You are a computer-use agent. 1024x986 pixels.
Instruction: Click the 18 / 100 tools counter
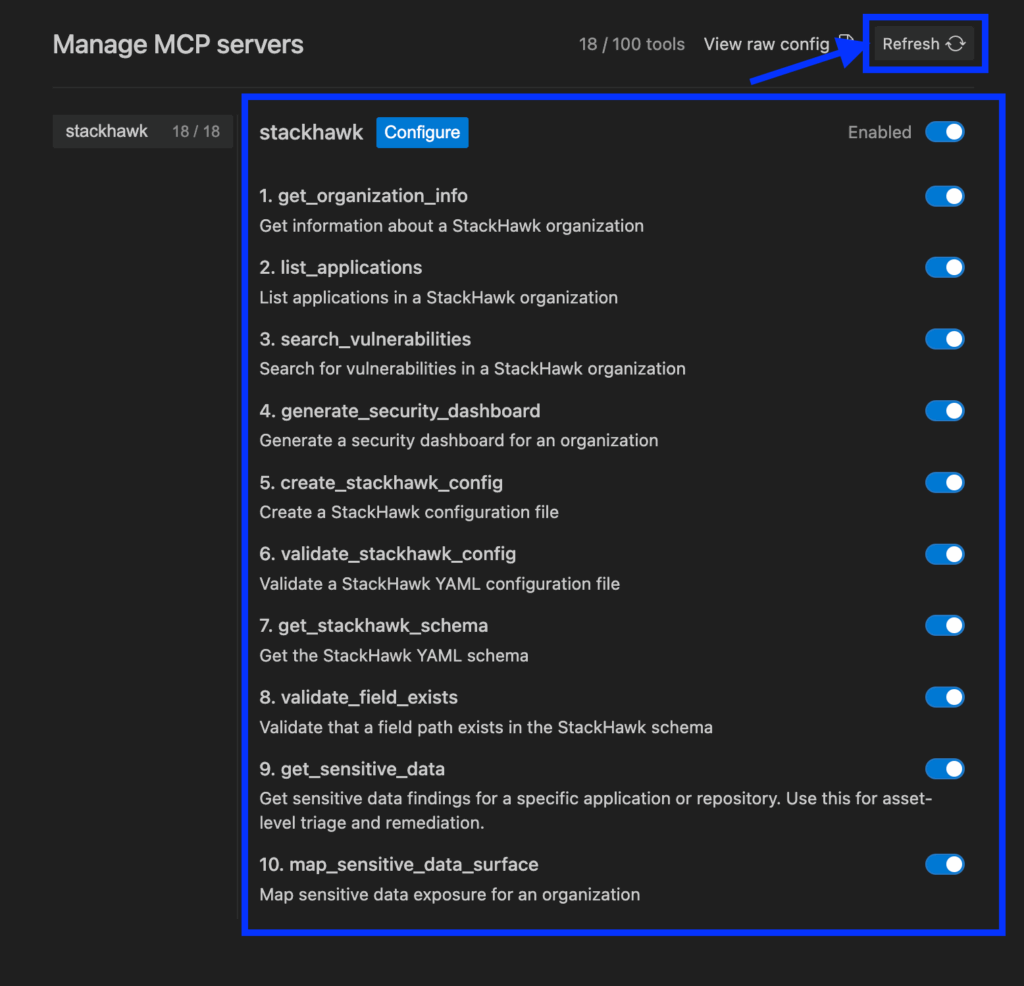632,44
